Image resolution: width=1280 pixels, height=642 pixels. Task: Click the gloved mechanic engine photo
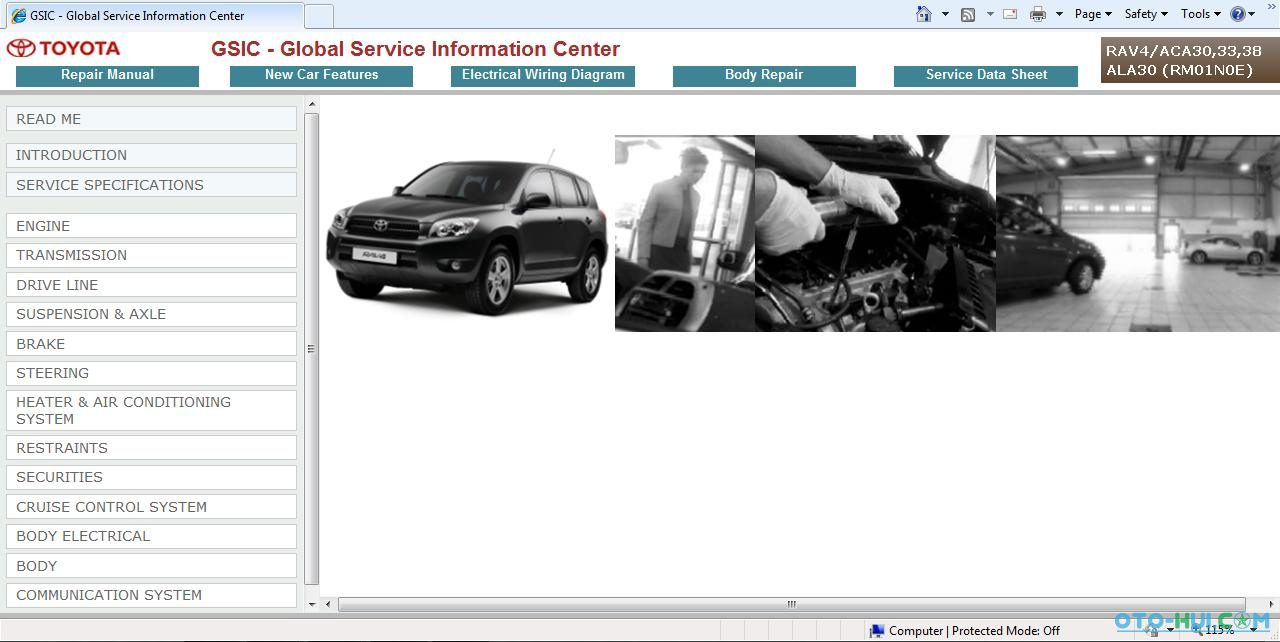(x=875, y=233)
